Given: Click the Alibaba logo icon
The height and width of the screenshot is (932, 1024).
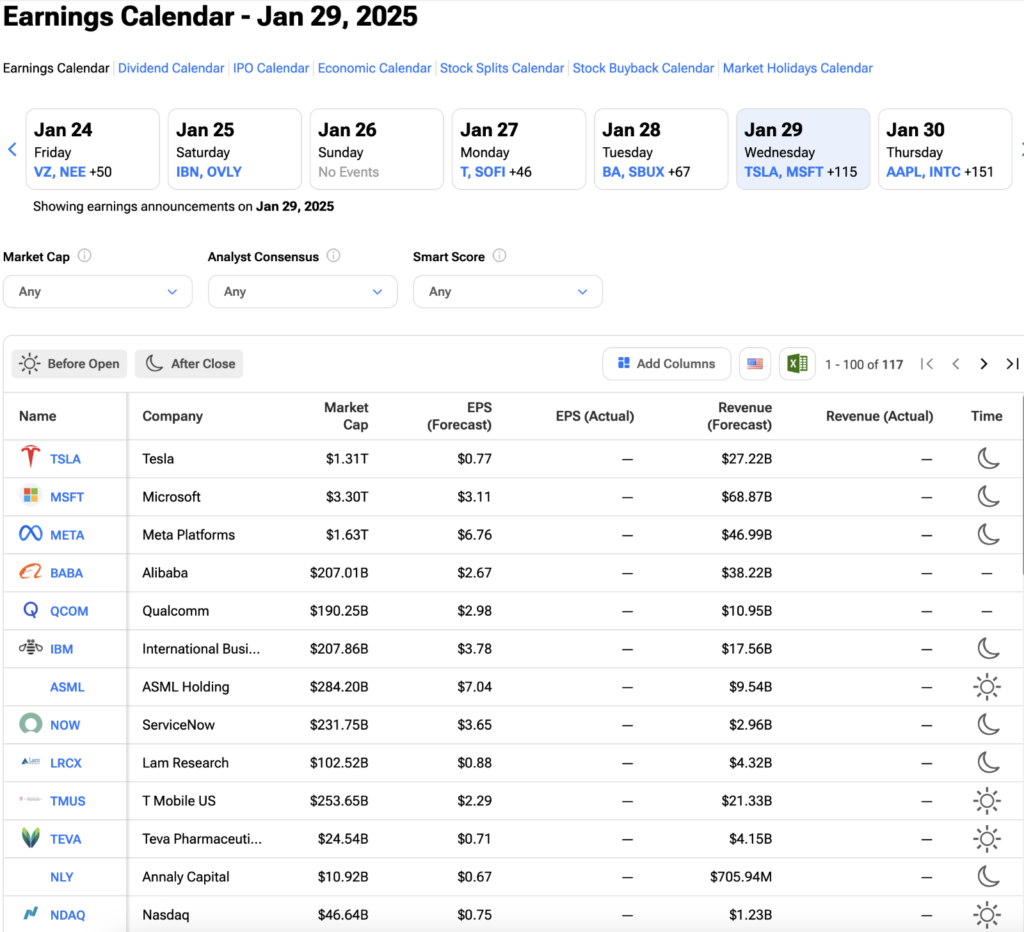Looking at the screenshot, I should 31,571.
